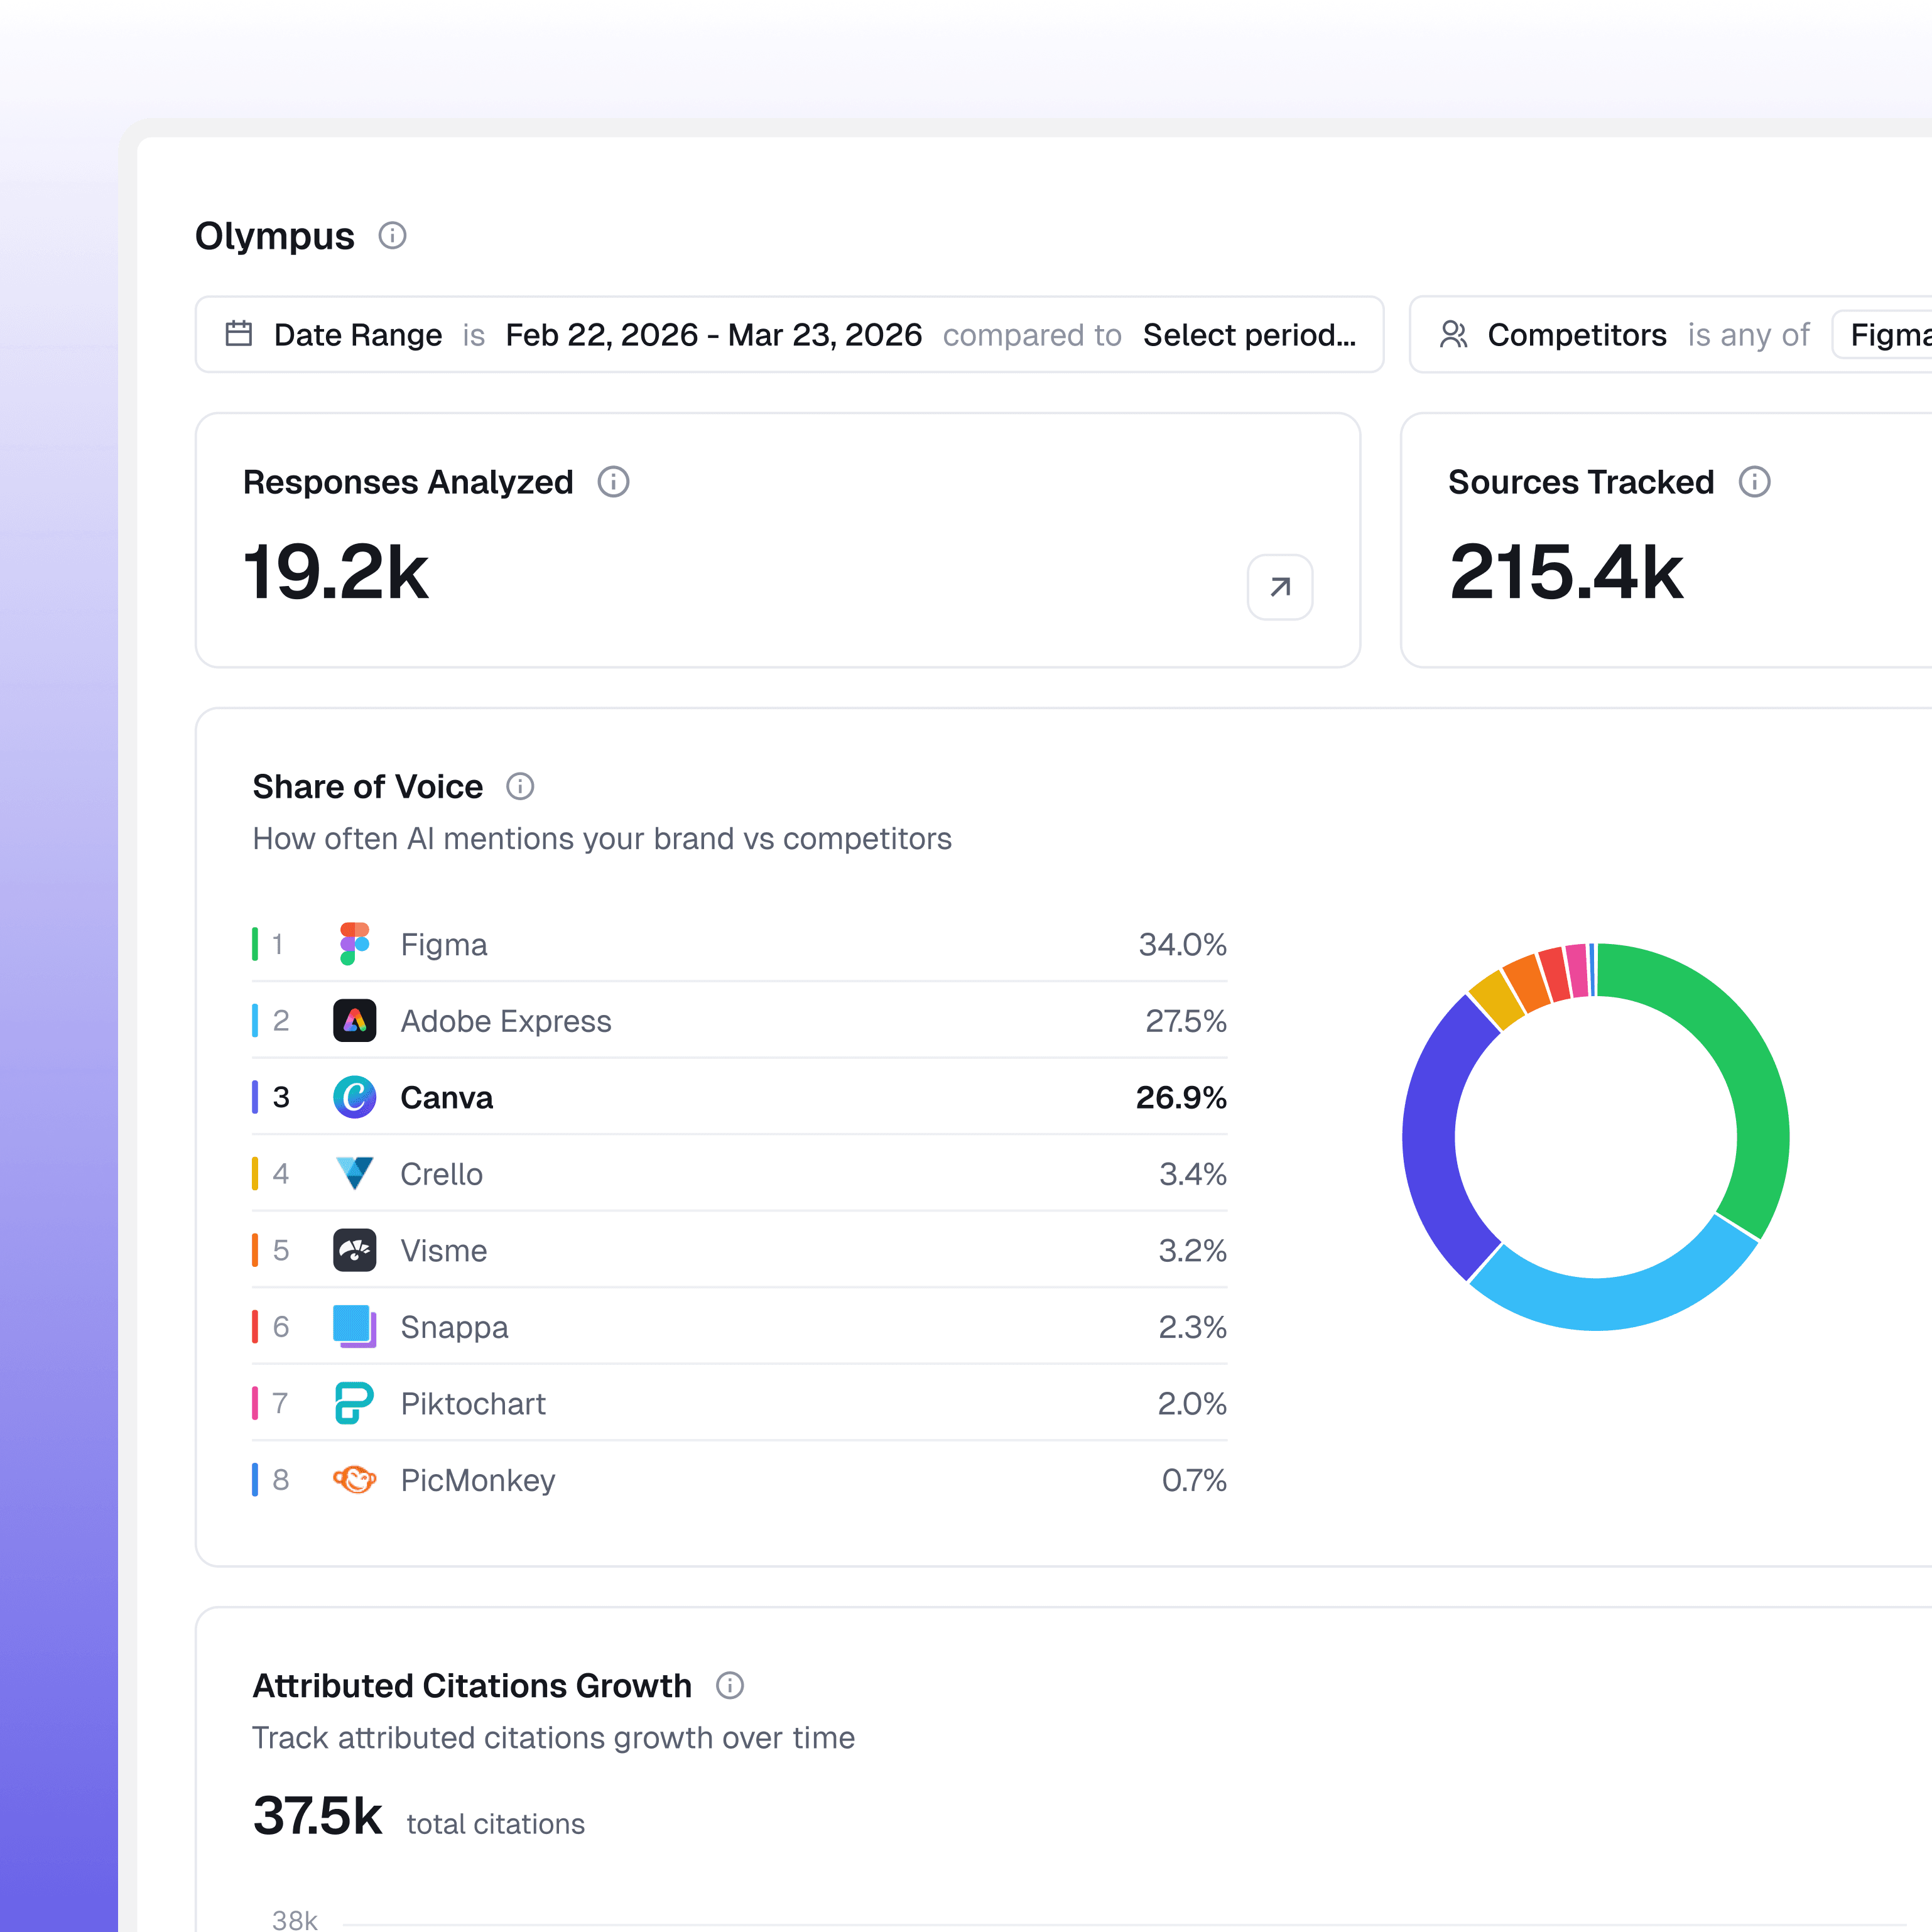This screenshot has height=1932, width=1932.
Task: Click the Canva logo icon
Action: [x=355, y=1097]
